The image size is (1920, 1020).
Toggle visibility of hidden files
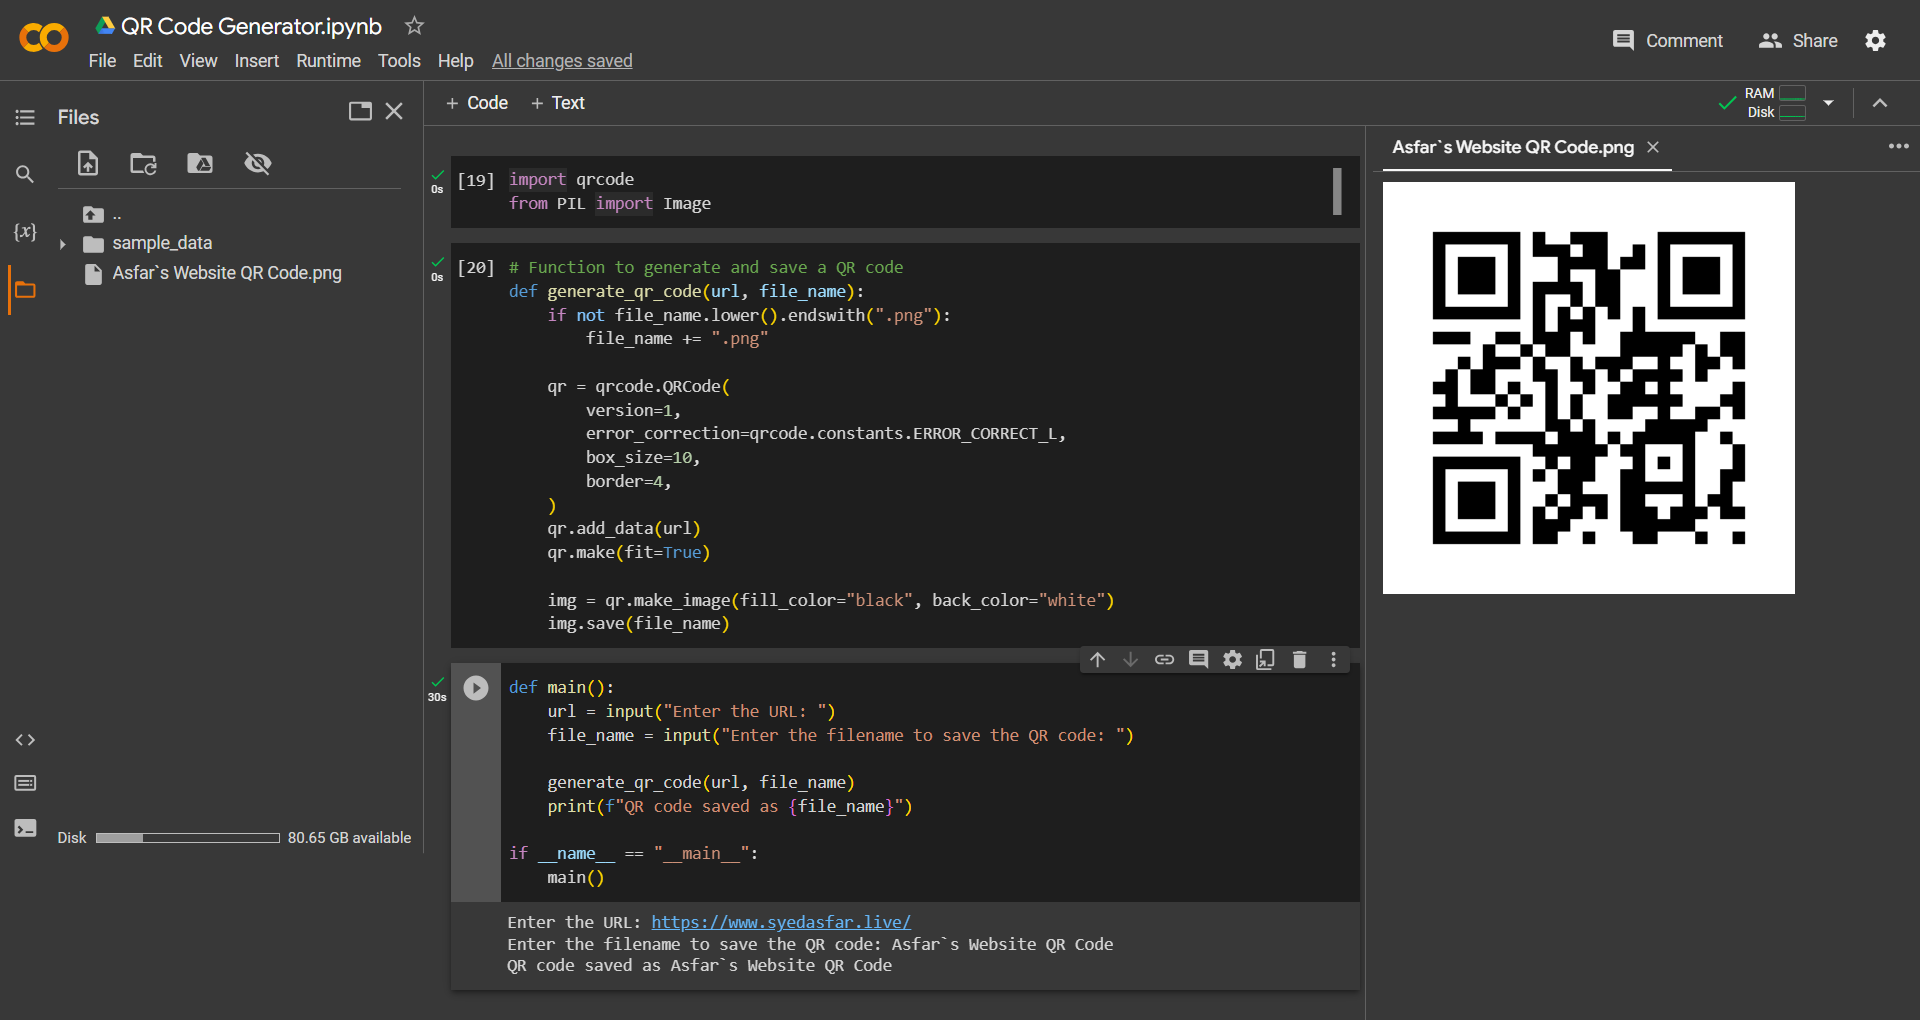pos(257,163)
